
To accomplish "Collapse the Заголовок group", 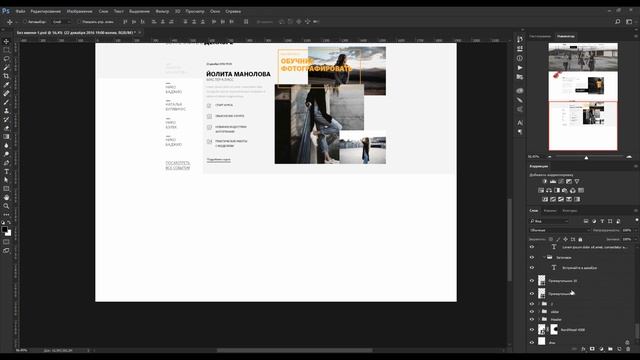I will (544, 258).
